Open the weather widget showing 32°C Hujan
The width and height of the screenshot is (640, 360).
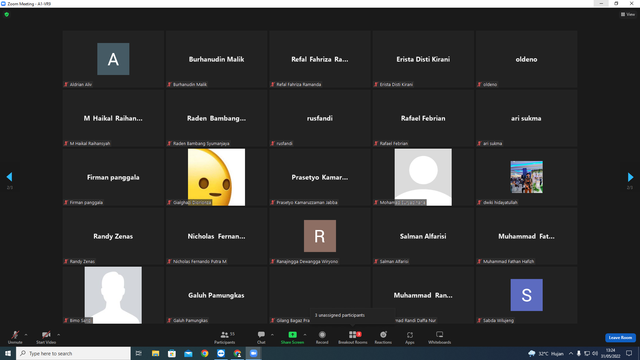click(546, 353)
